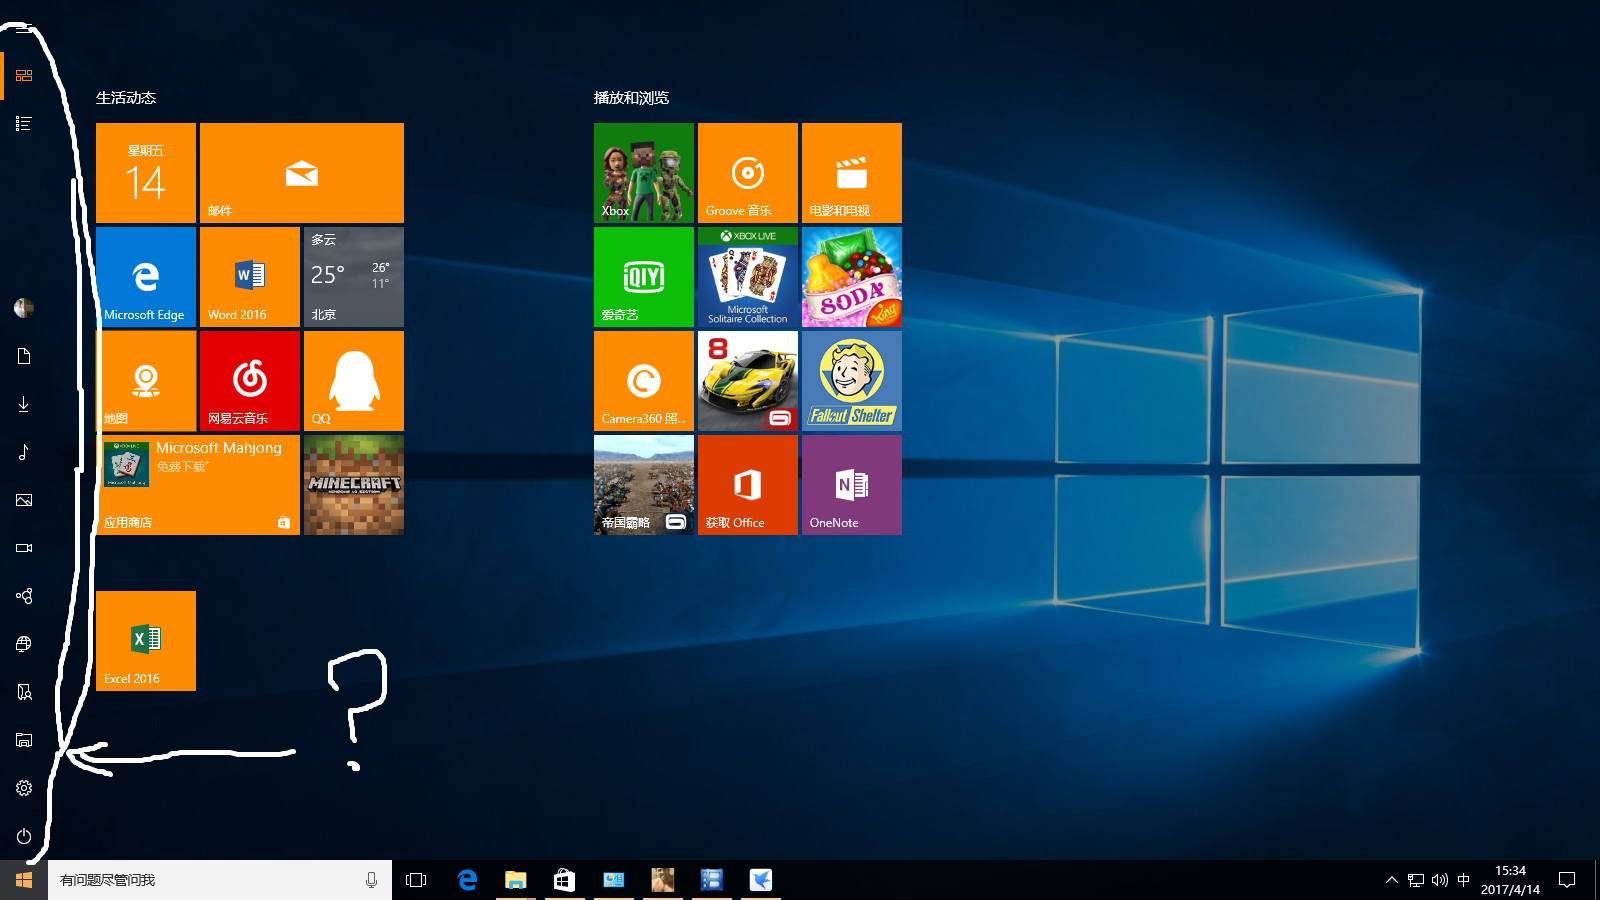The width and height of the screenshot is (1600, 900).
Task: Launch the OneNote tile
Action: [852, 485]
